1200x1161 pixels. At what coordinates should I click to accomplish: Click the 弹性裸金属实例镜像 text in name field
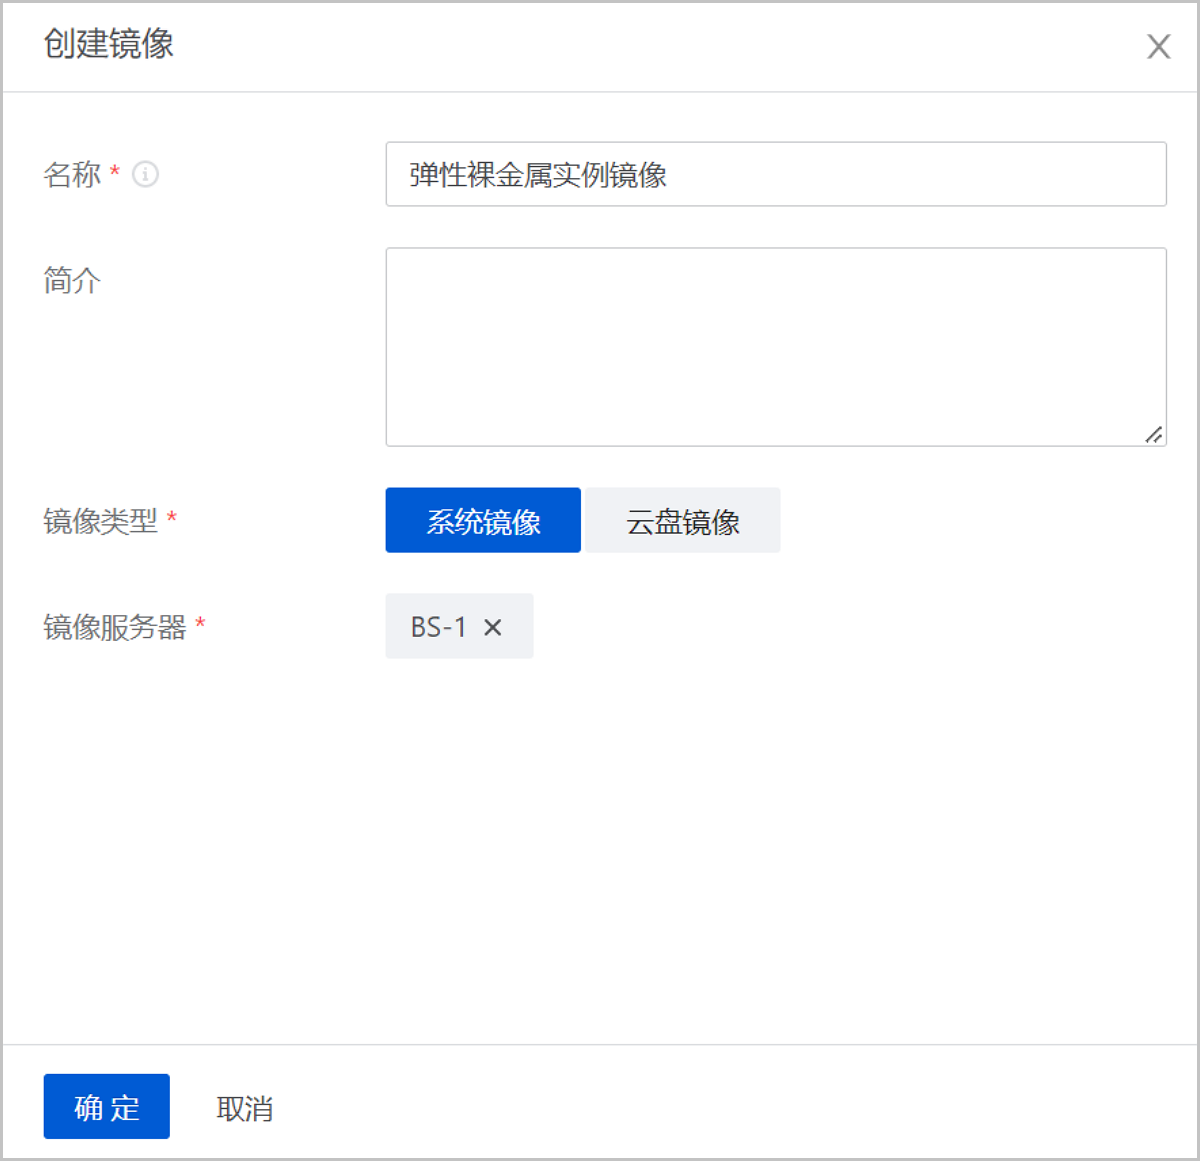point(538,175)
